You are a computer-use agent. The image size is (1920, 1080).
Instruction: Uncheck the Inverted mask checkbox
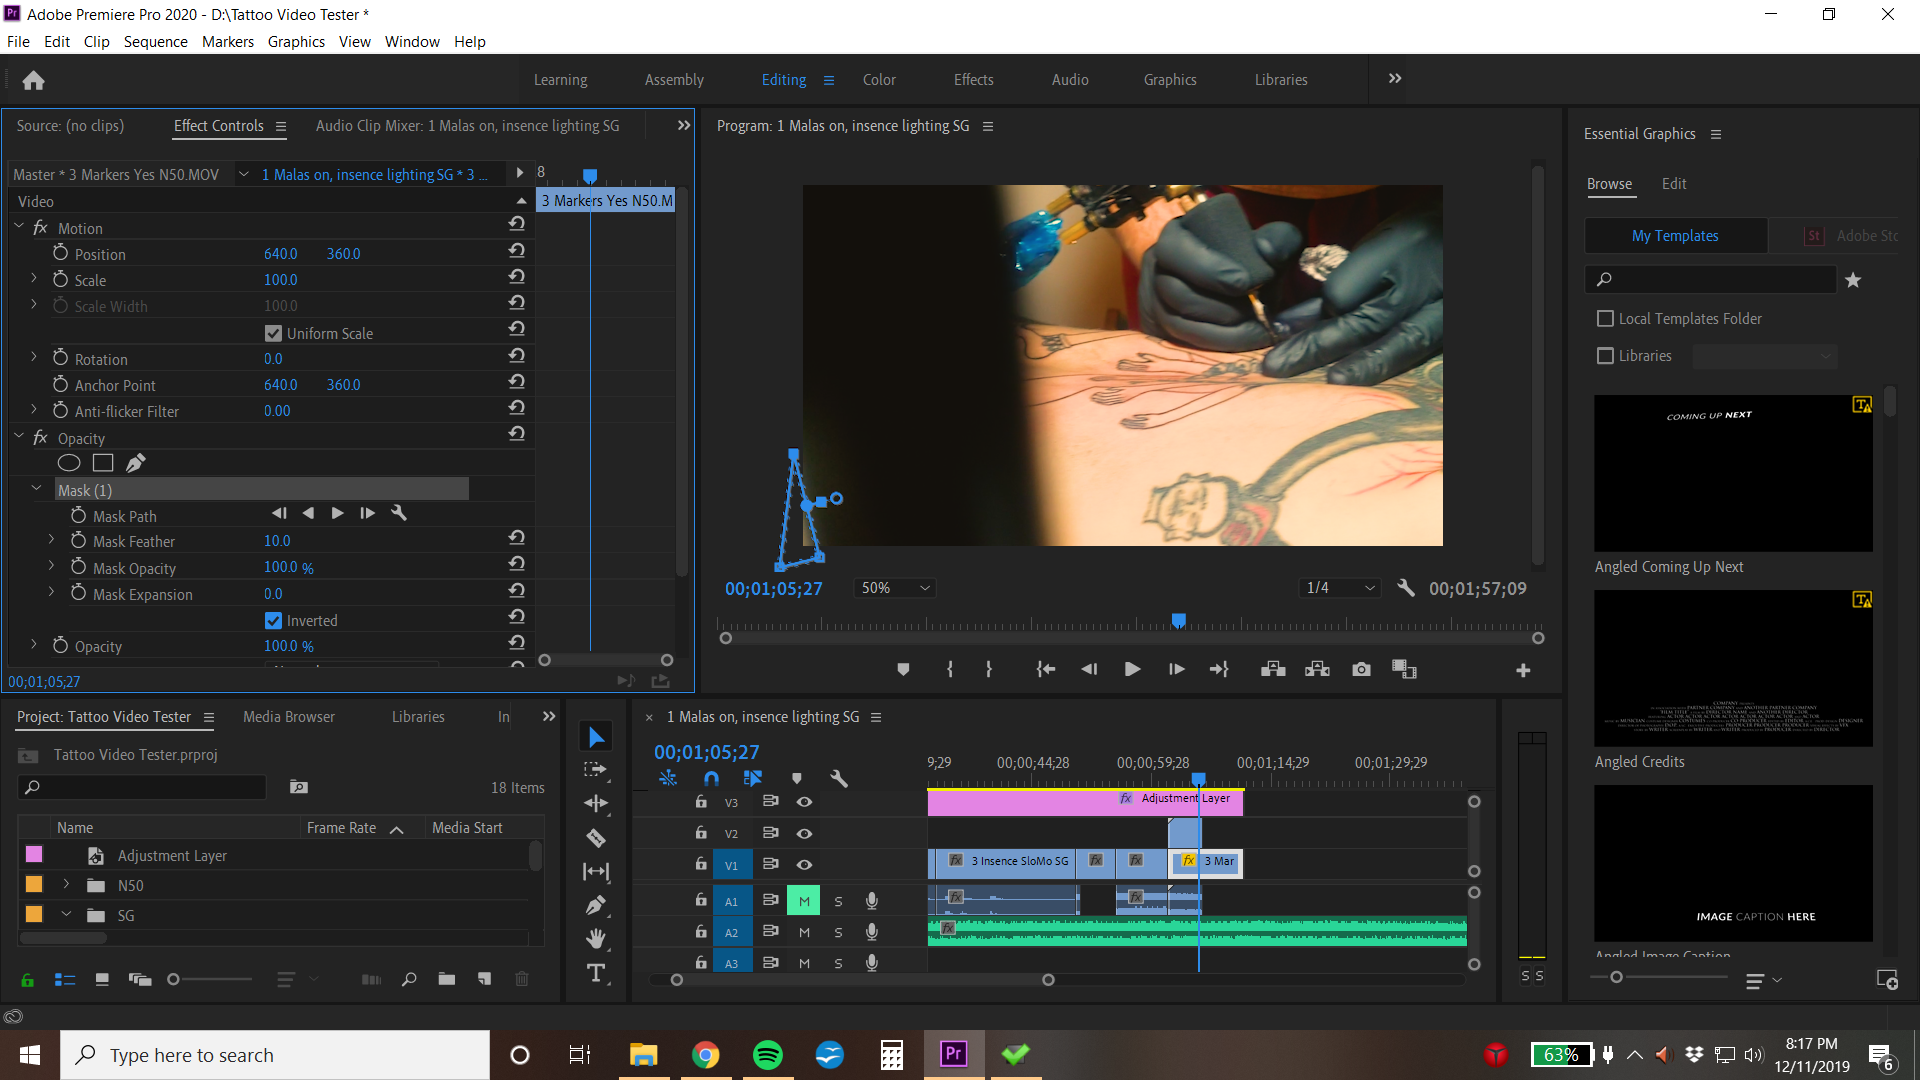pyautogui.click(x=273, y=621)
